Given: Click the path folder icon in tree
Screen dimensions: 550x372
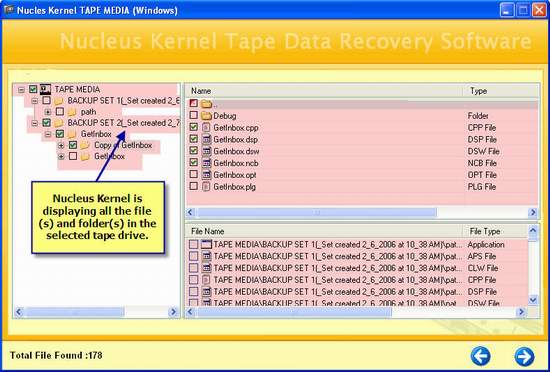Looking at the screenshot, I should [x=72, y=112].
